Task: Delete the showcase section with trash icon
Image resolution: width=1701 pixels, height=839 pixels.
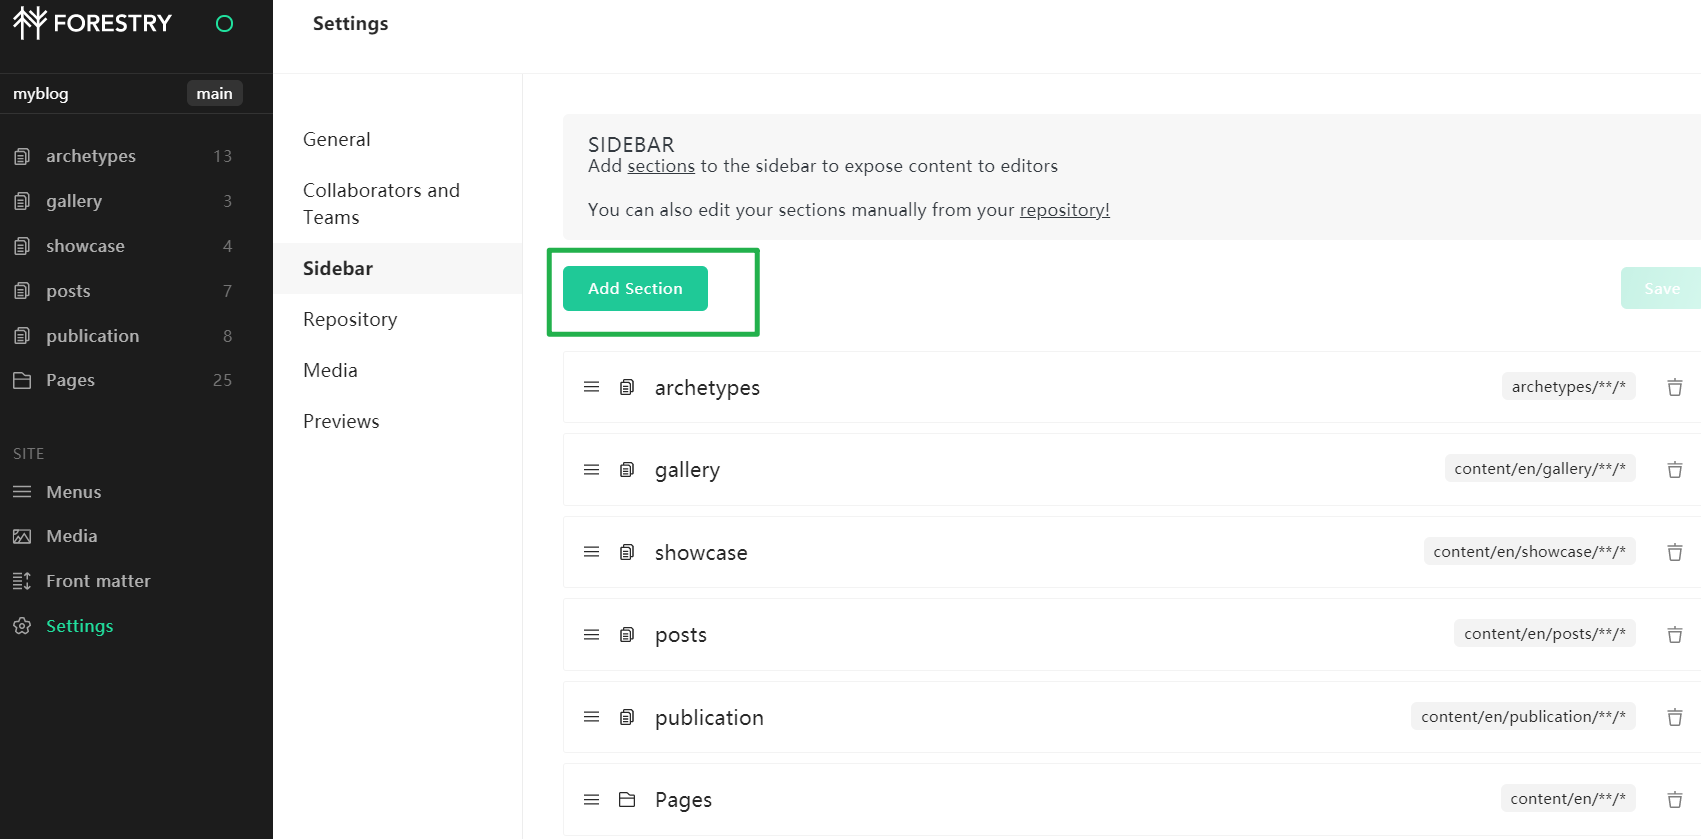Action: click(x=1675, y=552)
